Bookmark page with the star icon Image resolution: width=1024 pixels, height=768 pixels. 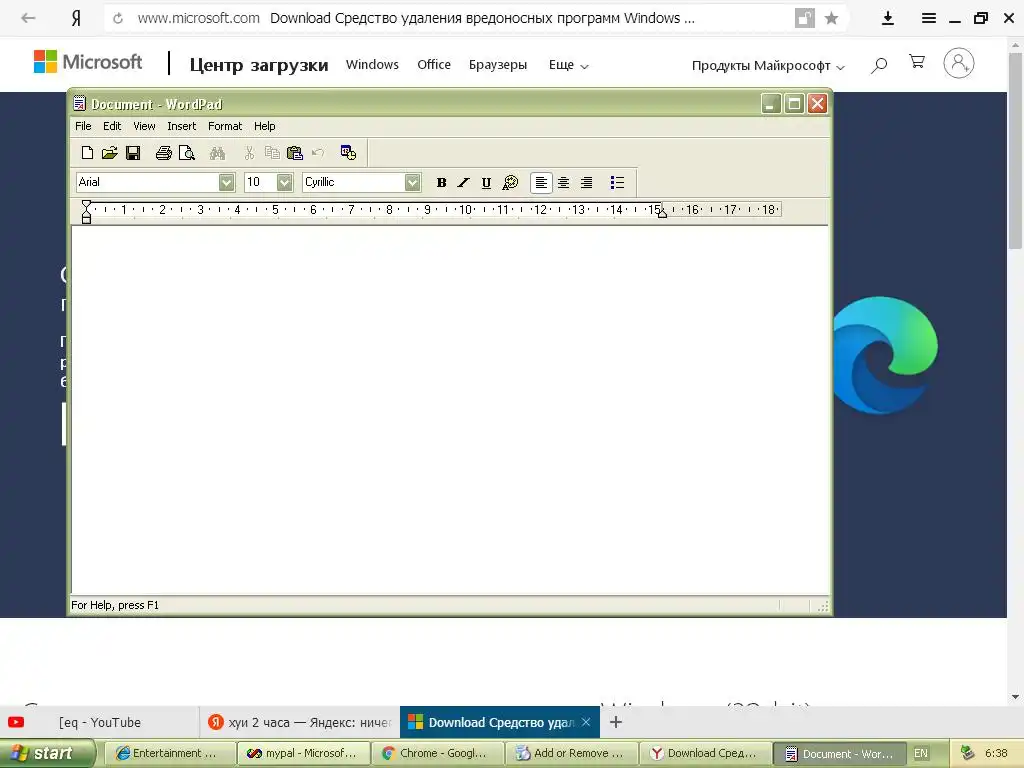[x=831, y=18]
